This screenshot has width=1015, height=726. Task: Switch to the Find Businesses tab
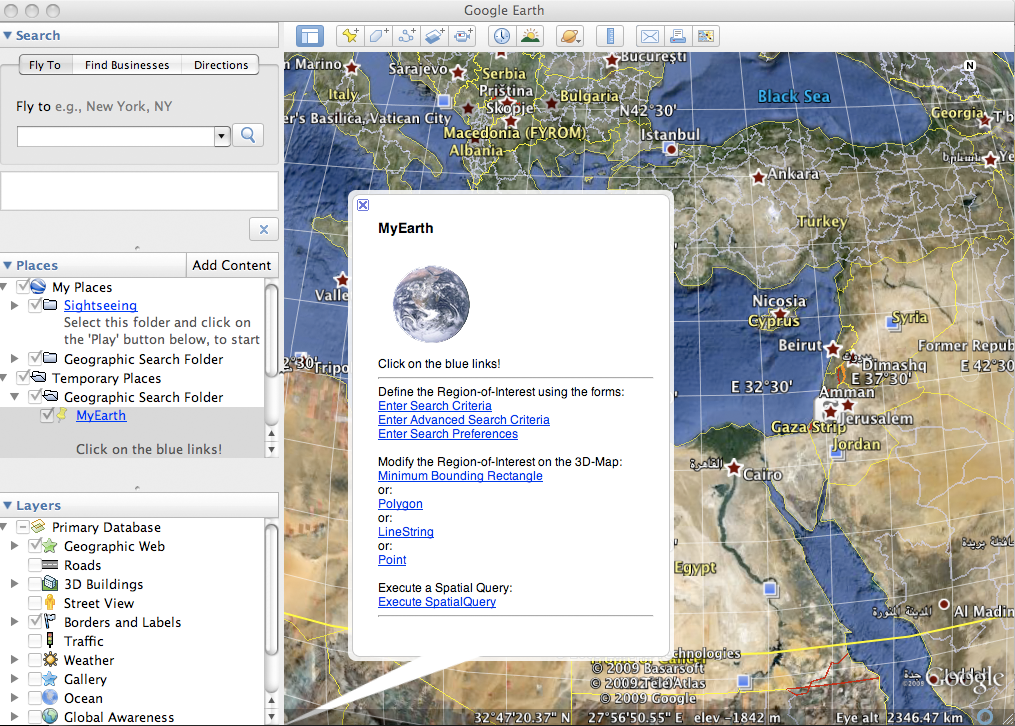pyautogui.click(x=127, y=65)
